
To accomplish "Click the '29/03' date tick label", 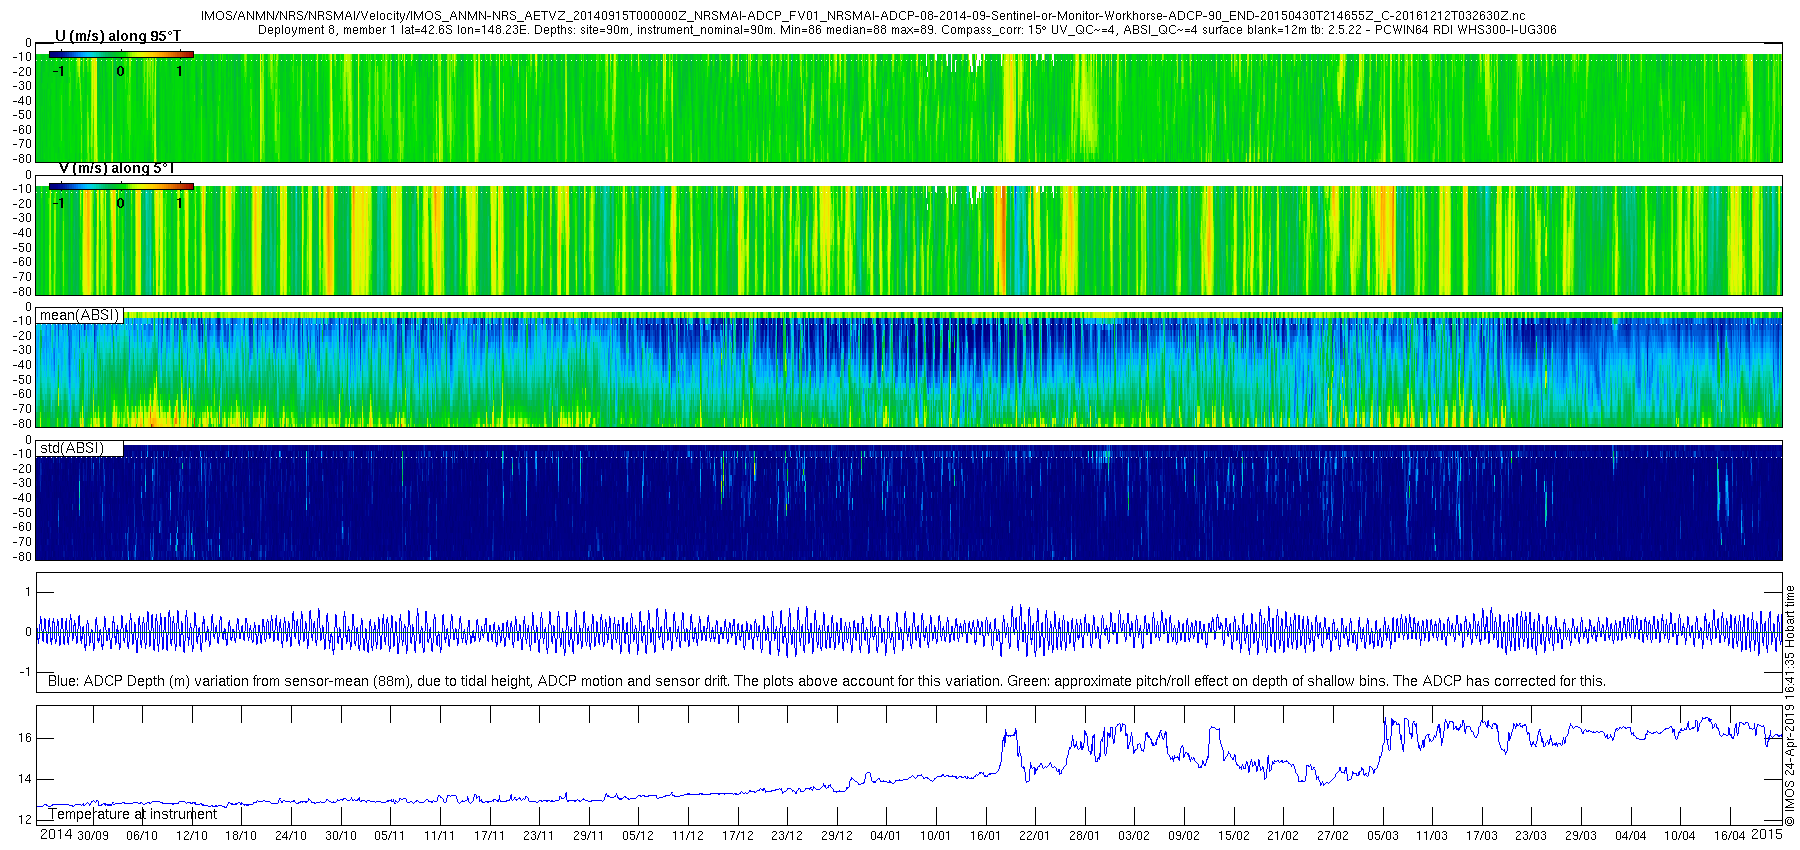I will click(x=1581, y=836).
